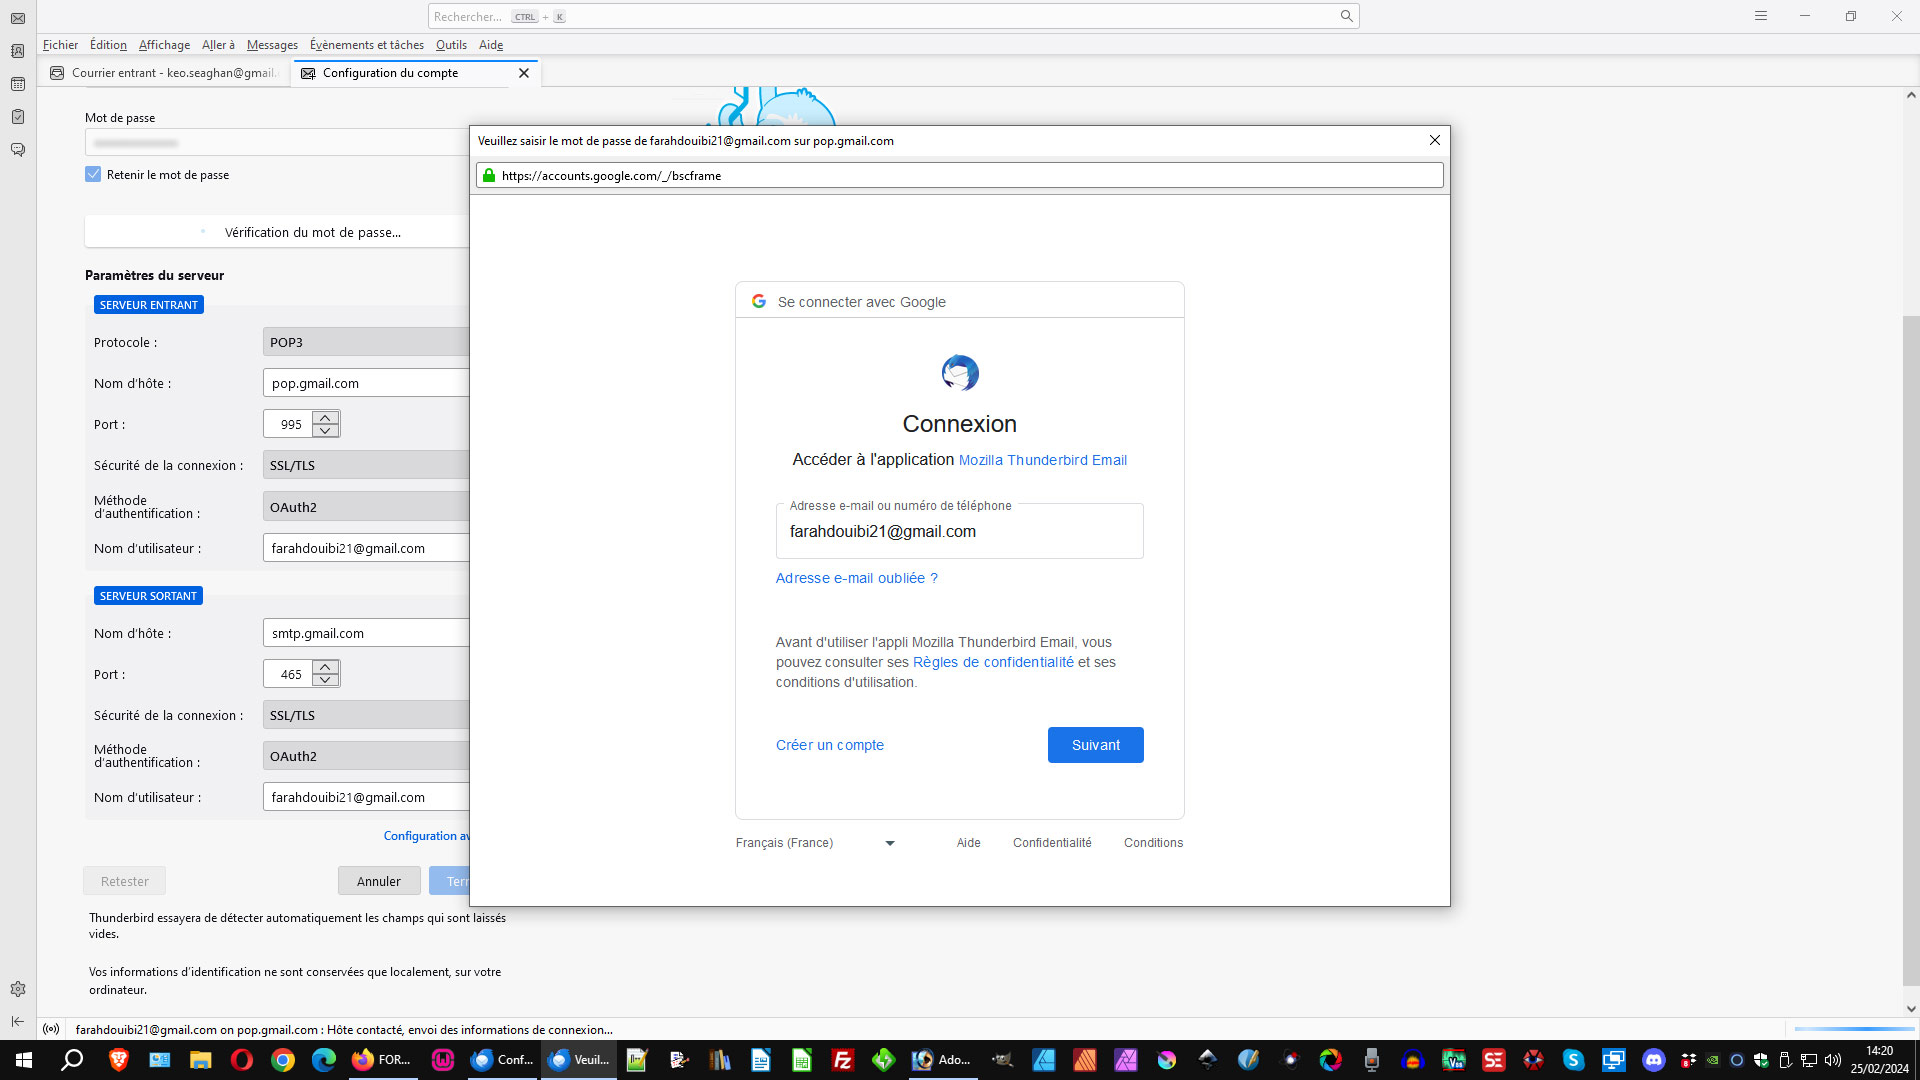Screen dimensions: 1920x1080
Task: Open incoming Sécurité de la connexion dropdown
Action: point(366,465)
